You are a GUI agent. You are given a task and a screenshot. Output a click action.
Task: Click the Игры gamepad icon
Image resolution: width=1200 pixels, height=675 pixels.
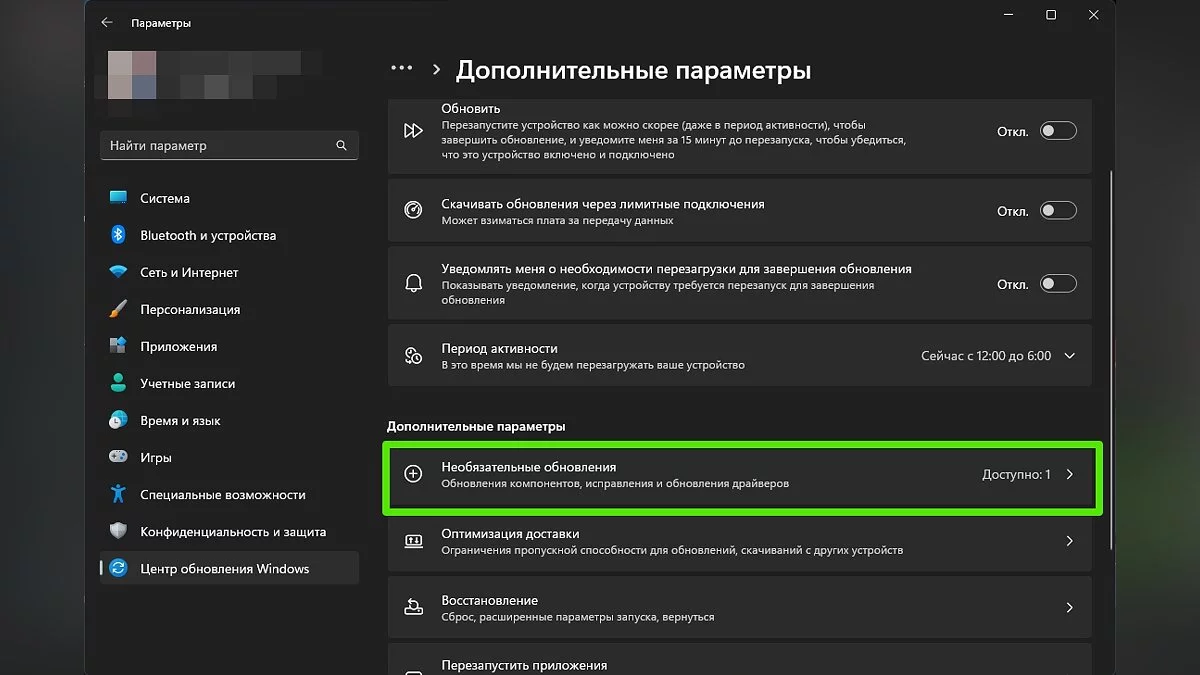click(118, 457)
